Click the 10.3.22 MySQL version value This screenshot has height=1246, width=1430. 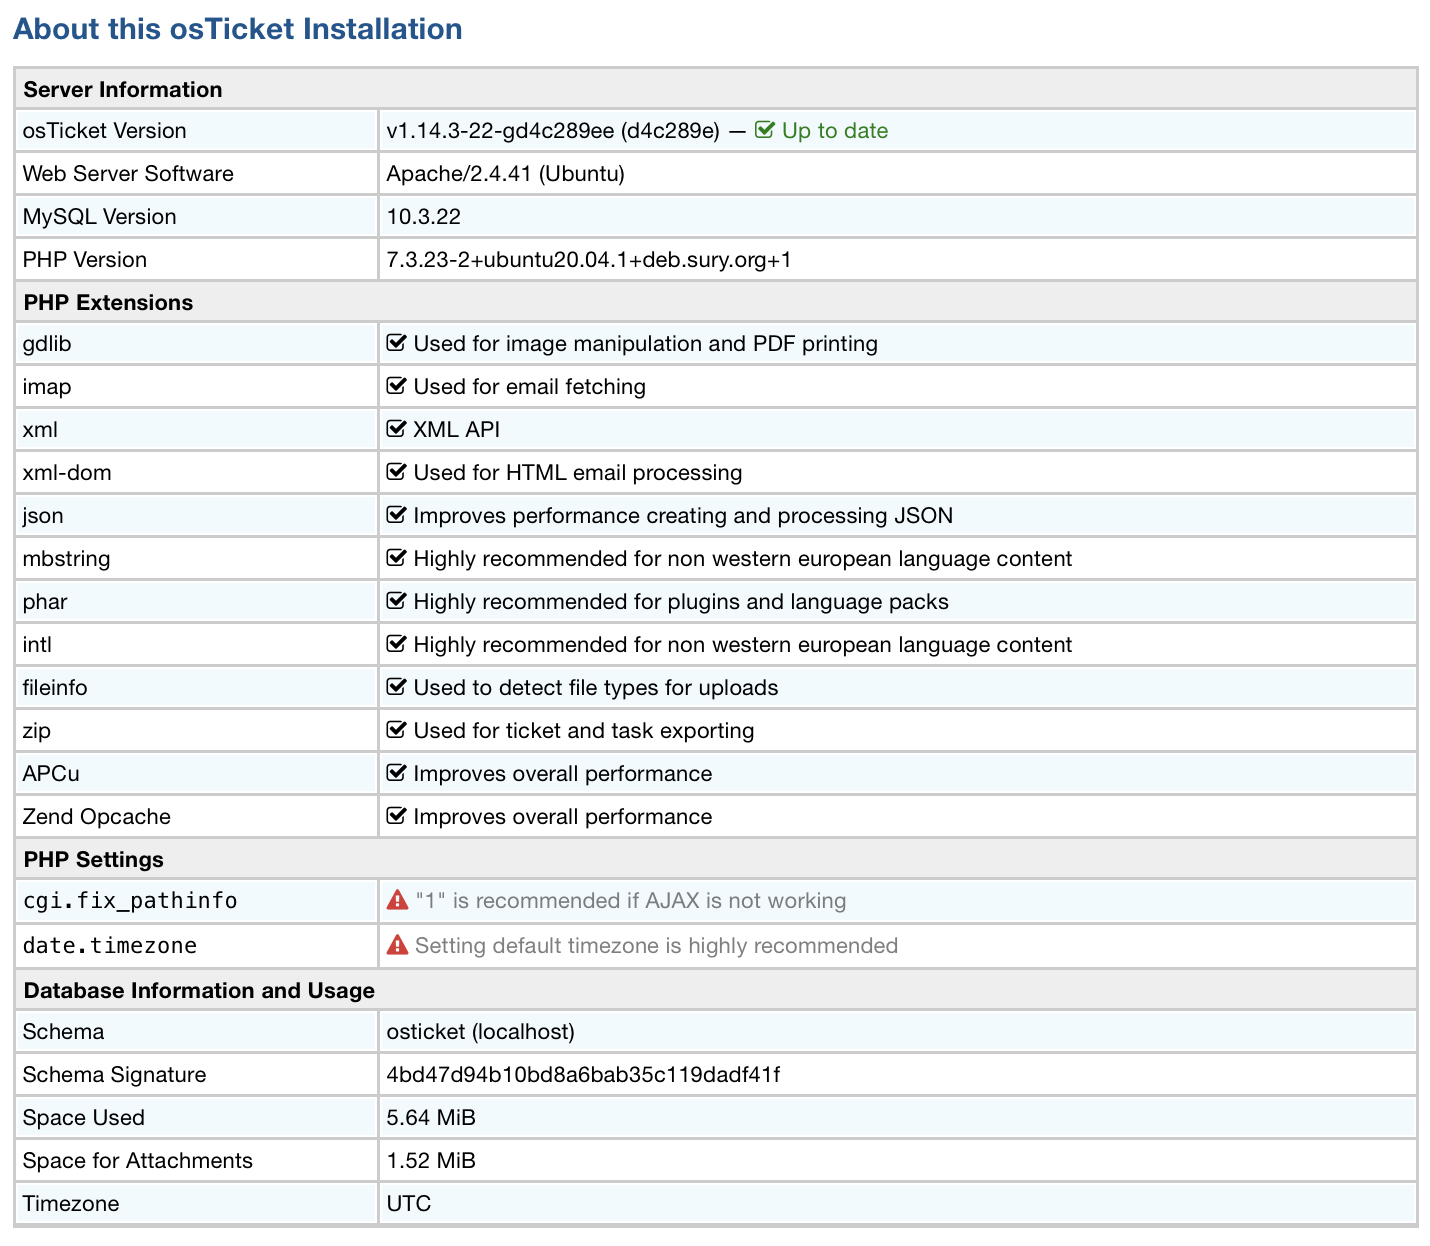(x=424, y=217)
